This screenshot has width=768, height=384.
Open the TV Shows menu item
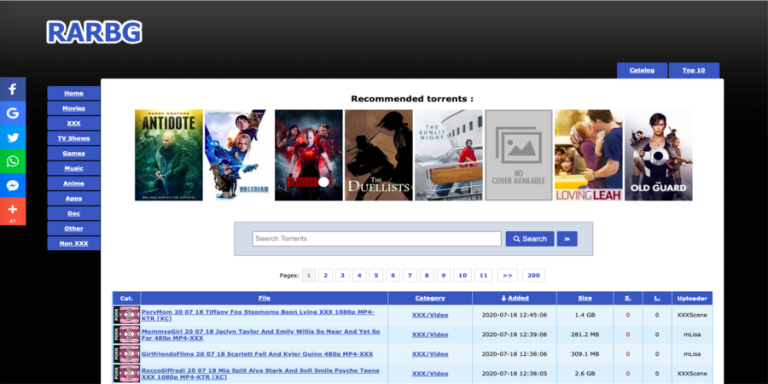point(73,138)
